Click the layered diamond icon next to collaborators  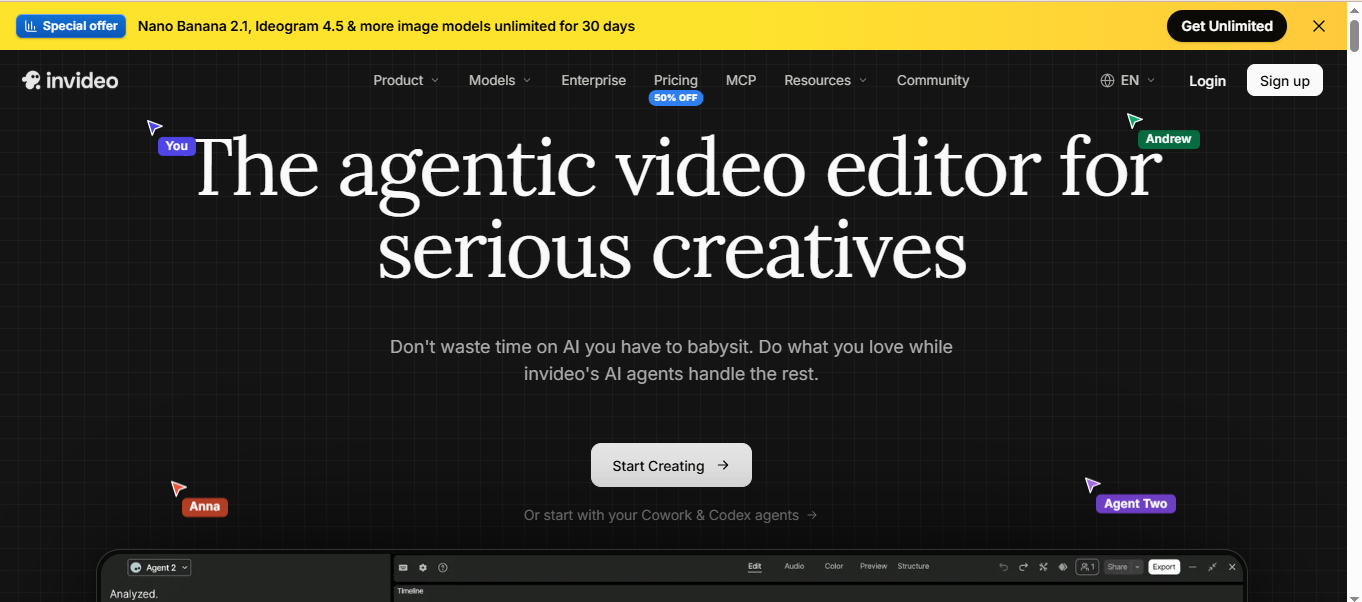pos(1063,567)
